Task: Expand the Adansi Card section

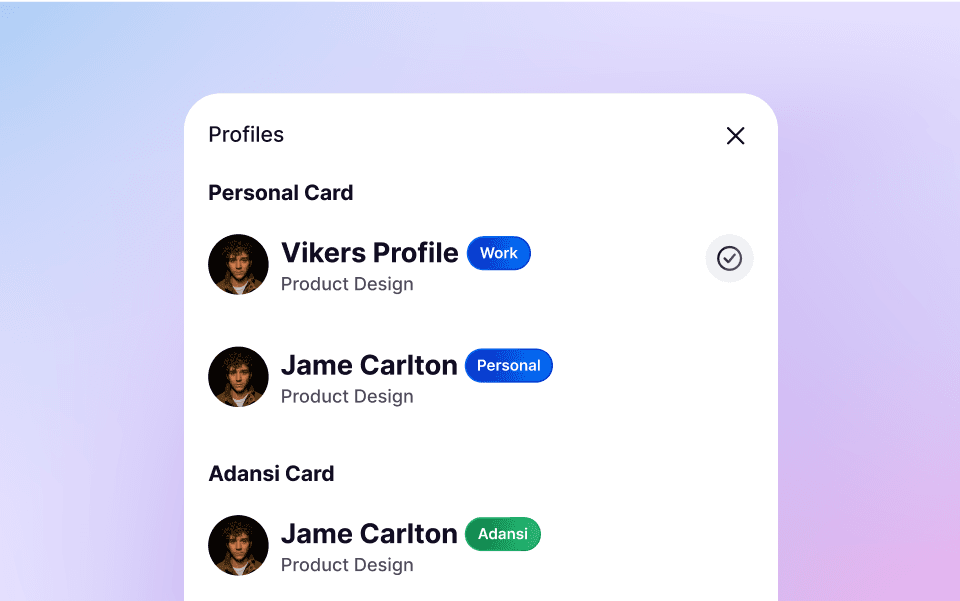Action: tap(271, 473)
